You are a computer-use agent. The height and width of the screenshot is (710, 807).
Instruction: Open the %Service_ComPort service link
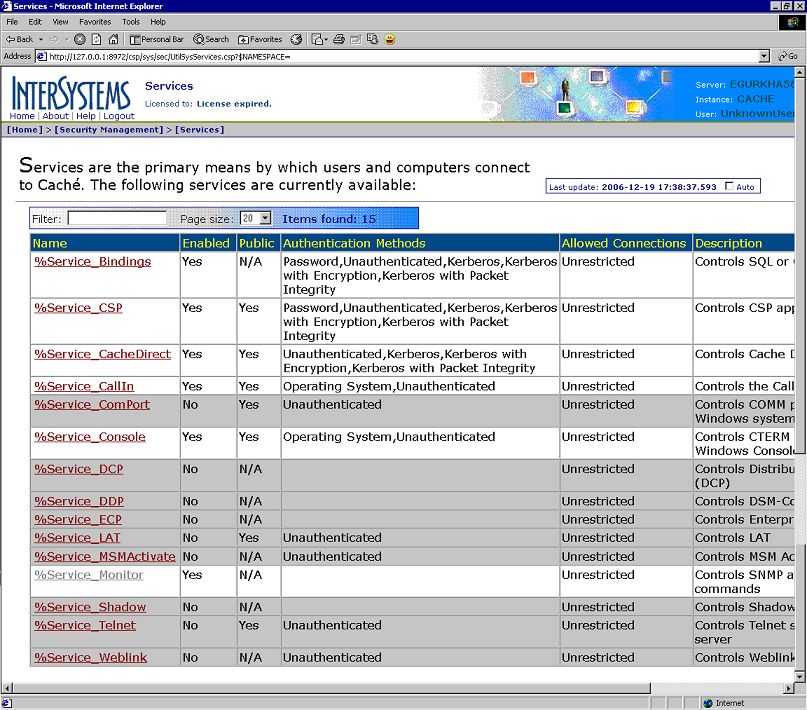[92, 404]
